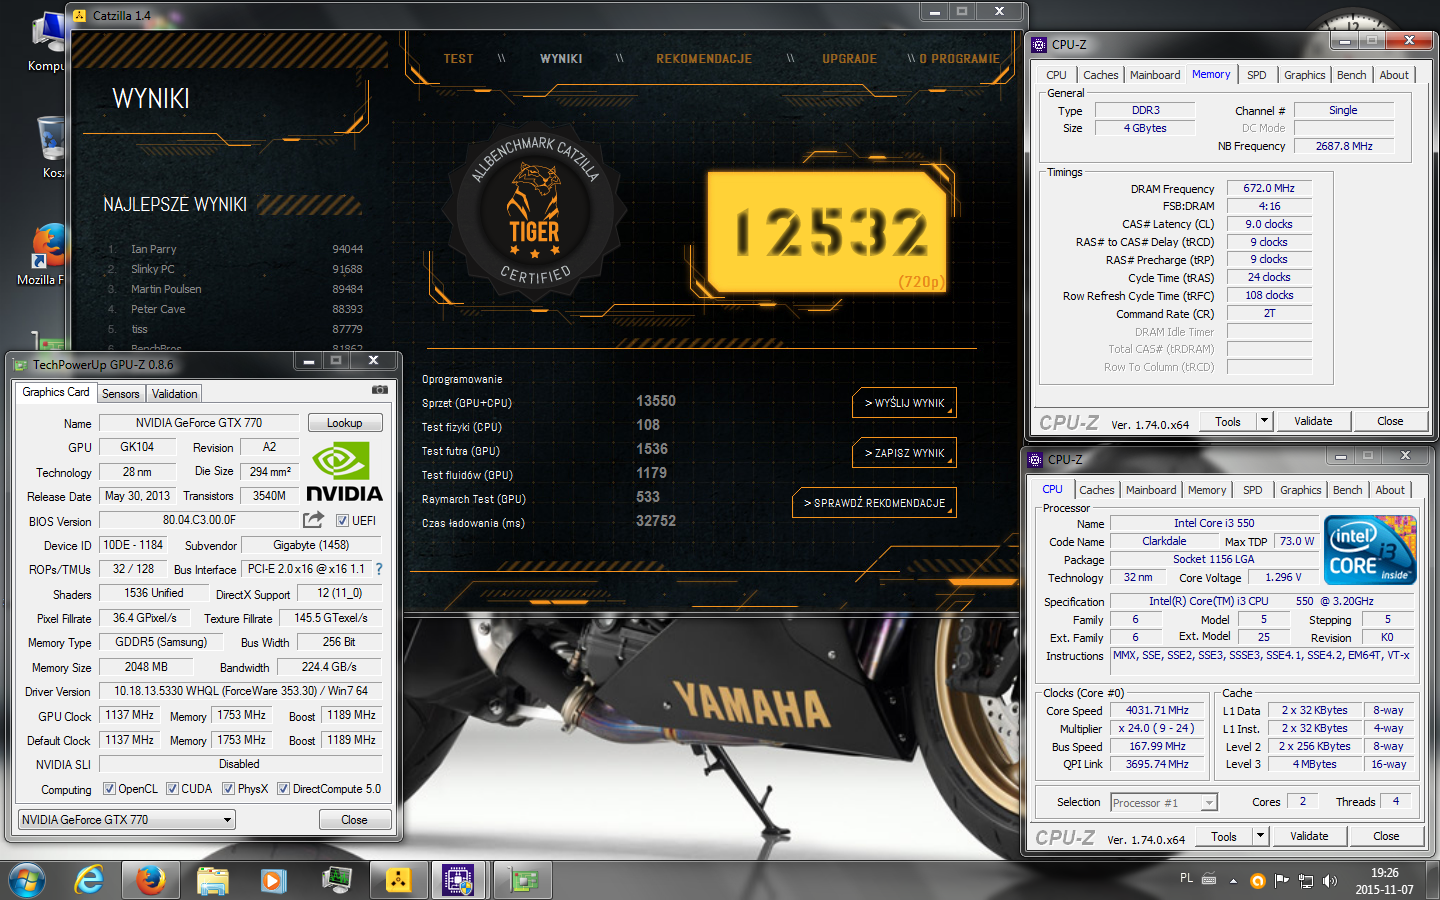Select Mainboard tab in lower CPU-Z window
This screenshot has width=1440, height=900.
1151,490
